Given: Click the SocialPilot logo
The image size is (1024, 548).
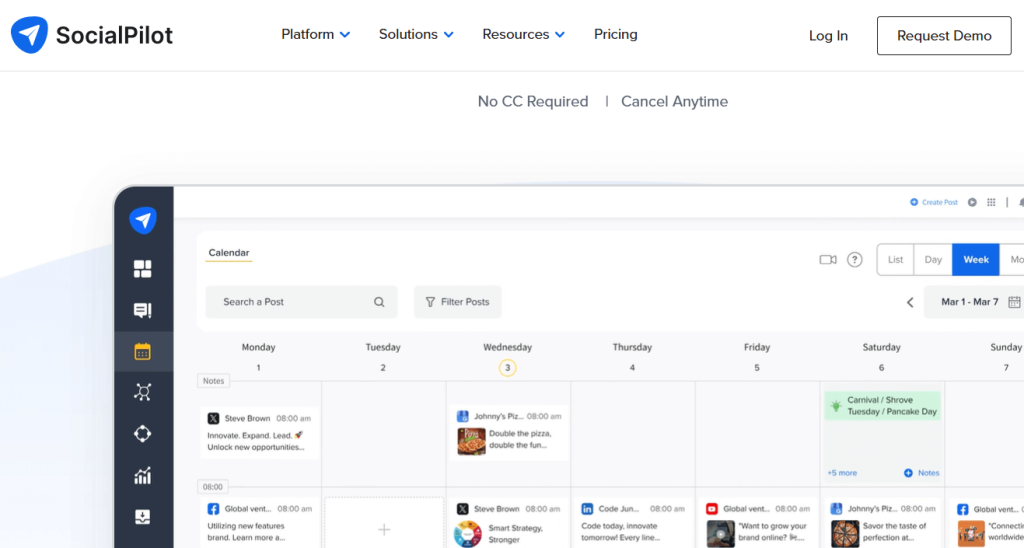Looking at the screenshot, I should 92,35.
